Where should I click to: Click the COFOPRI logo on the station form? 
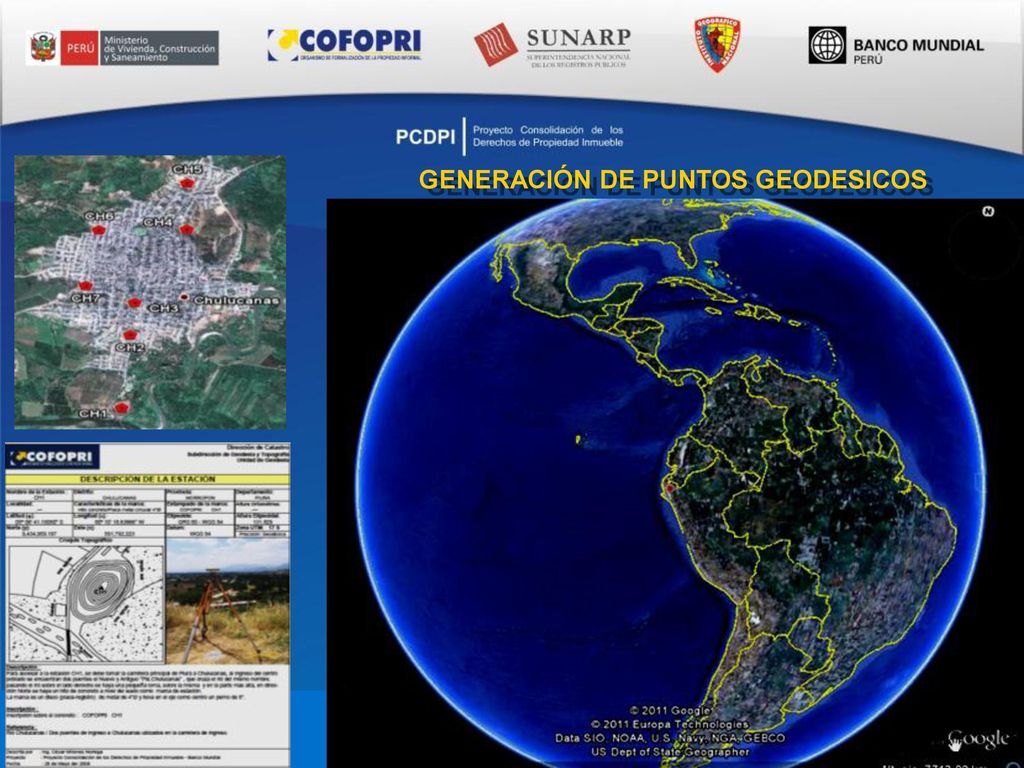click(52, 456)
